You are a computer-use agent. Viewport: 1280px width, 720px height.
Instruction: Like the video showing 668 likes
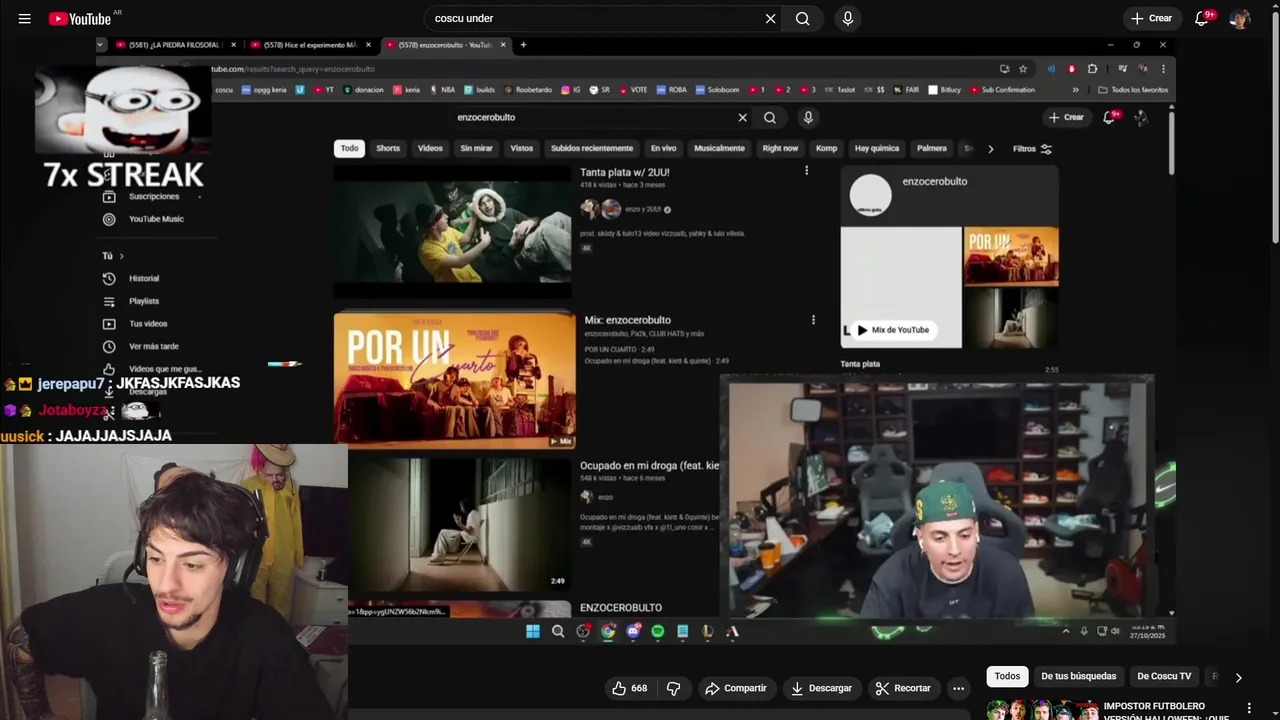(x=629, y=688)
